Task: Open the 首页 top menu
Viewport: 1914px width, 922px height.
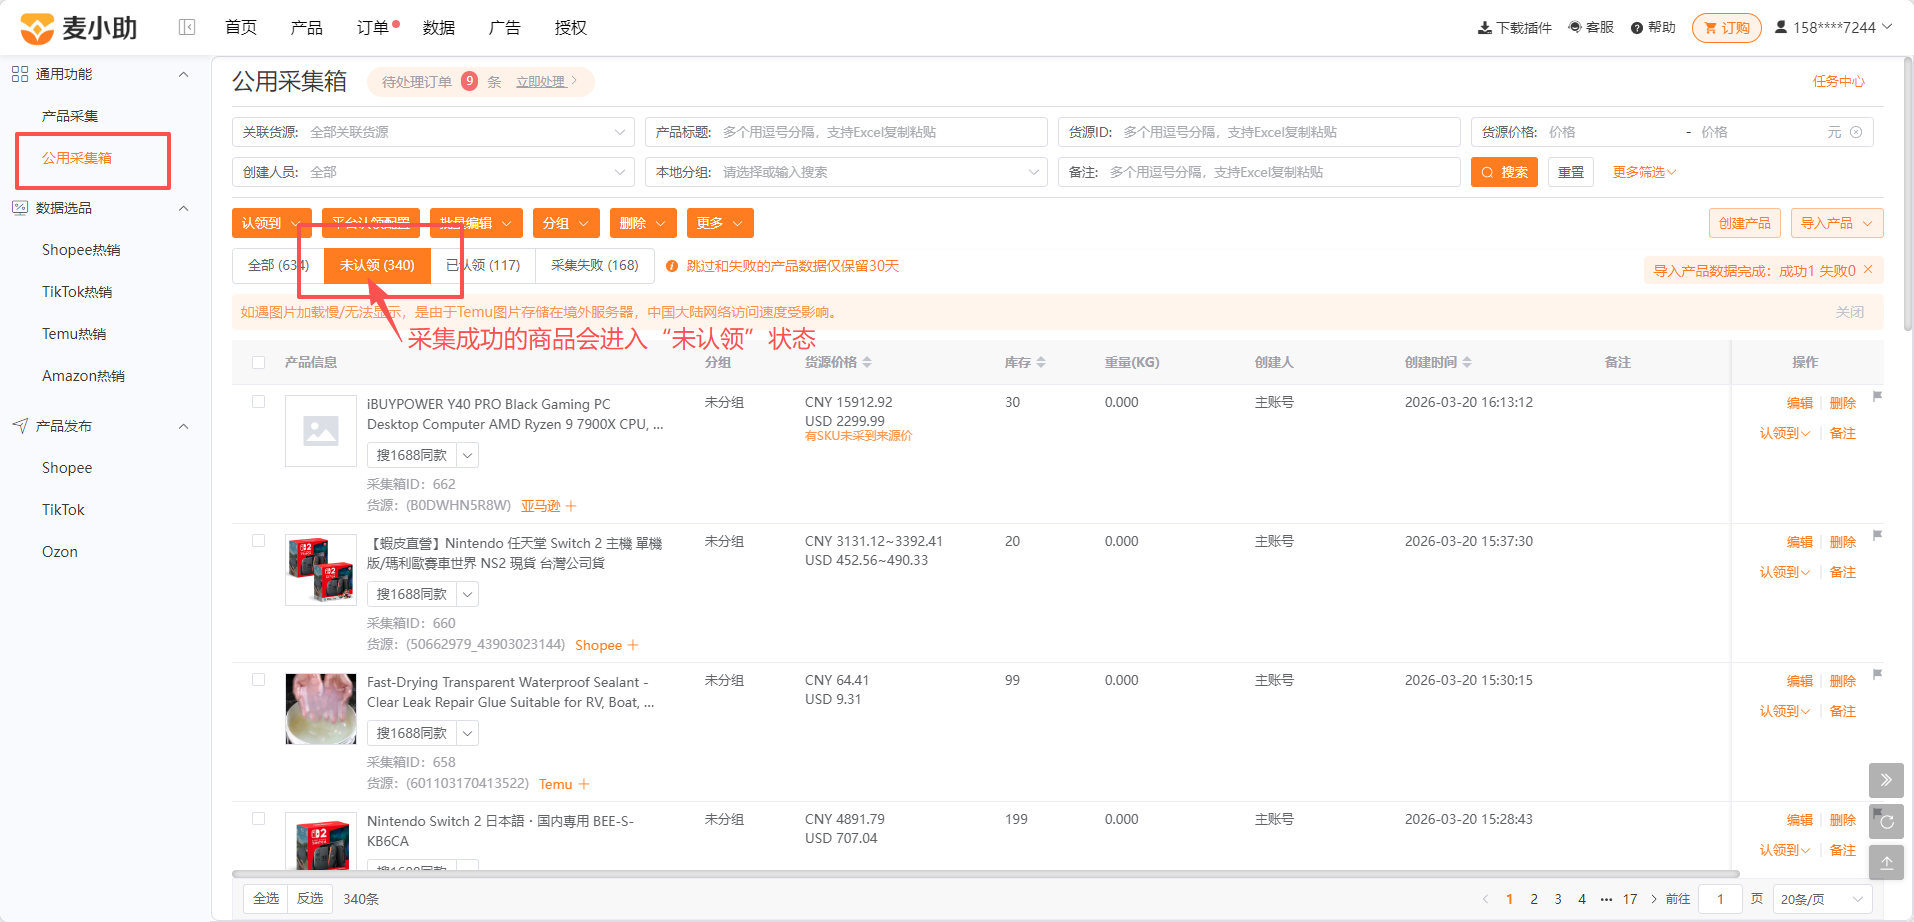Action: click(241, 27)
